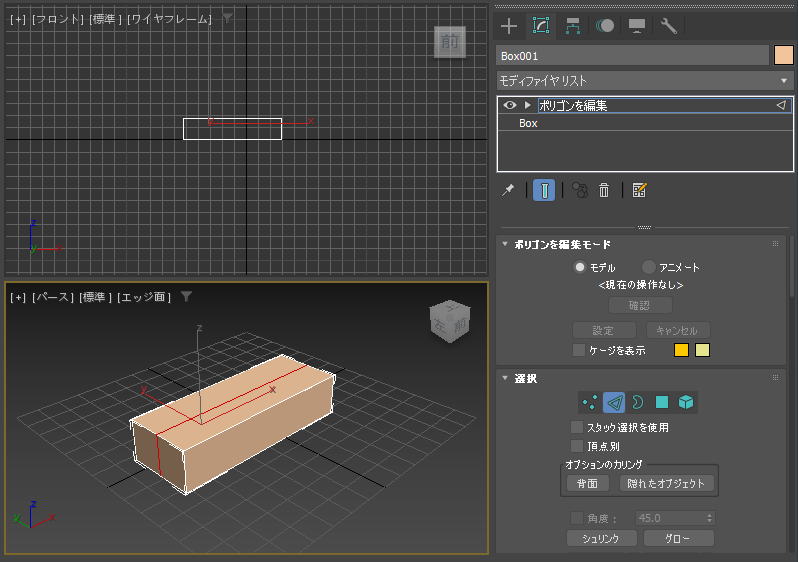798x562 pixels.
Task: Open Configure Modifier Sets icon
Action: tap(639, 190)
